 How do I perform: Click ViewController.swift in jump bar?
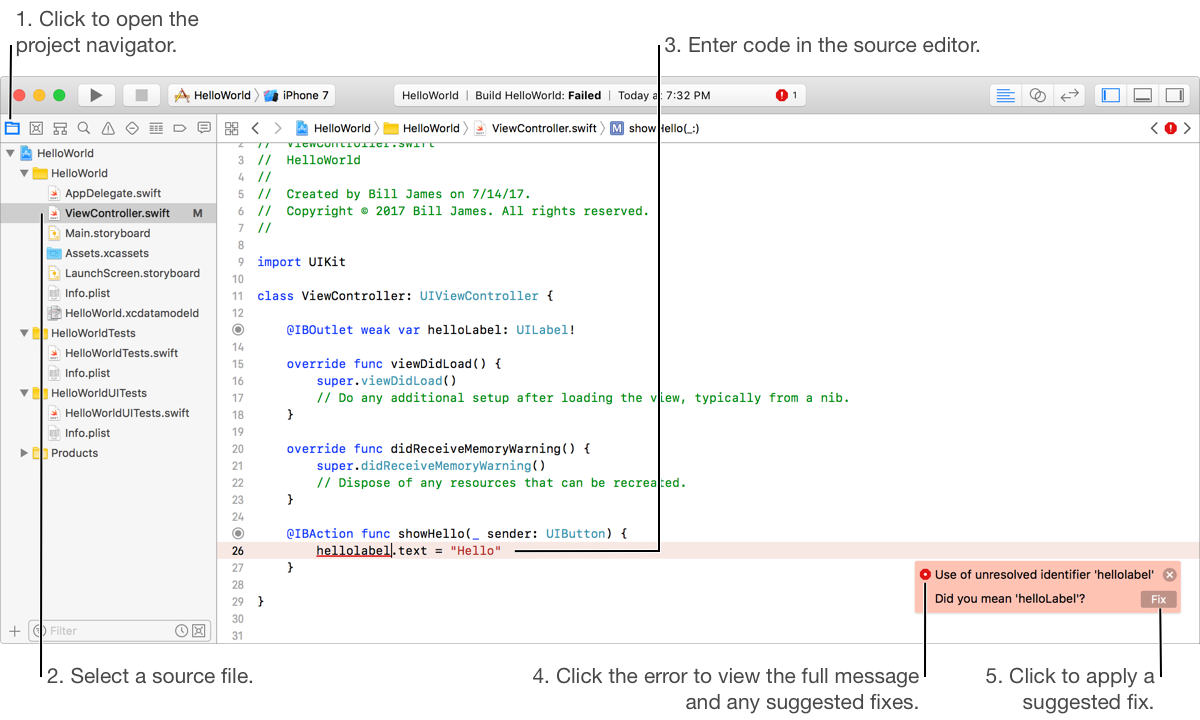[x=535, y=128]
